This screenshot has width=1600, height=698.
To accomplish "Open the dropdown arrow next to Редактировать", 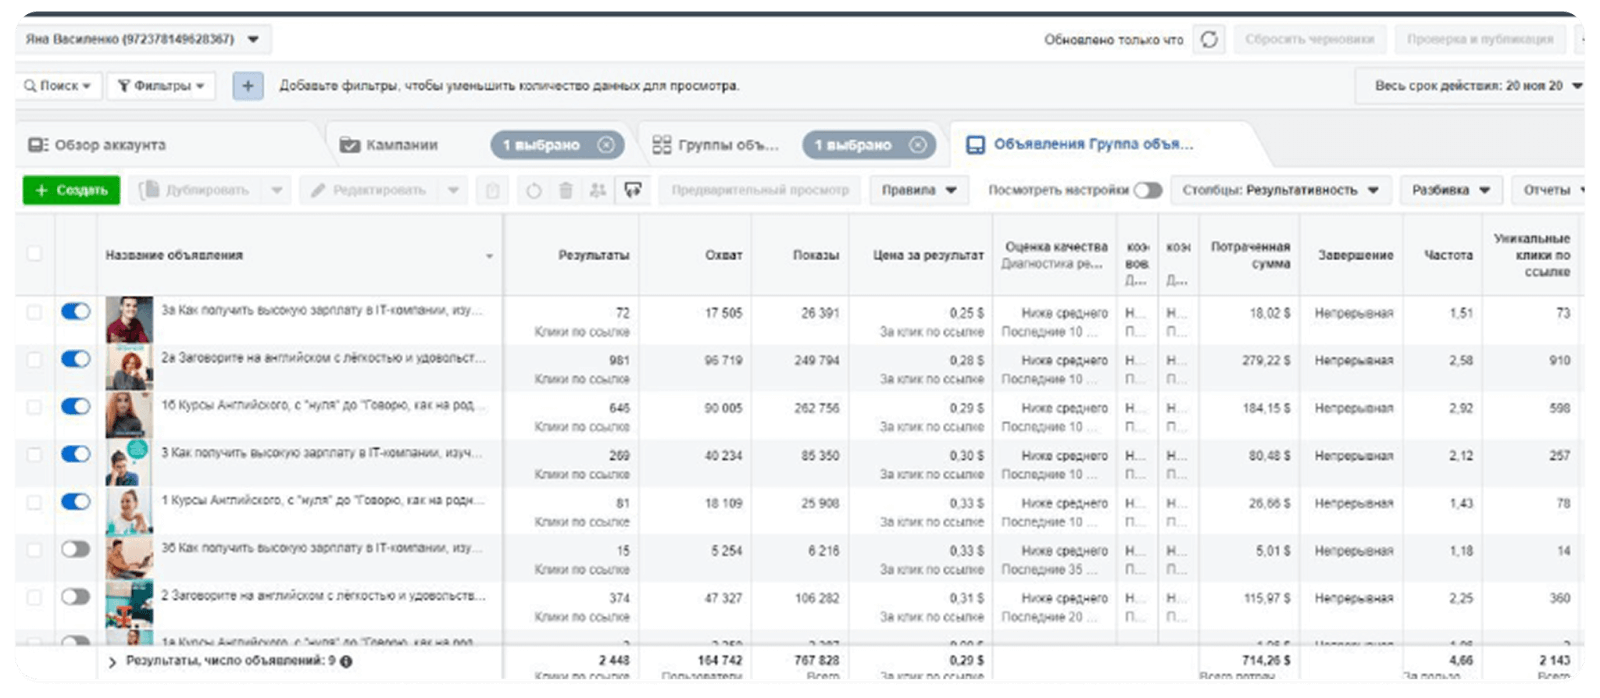I will coord(453,190).
